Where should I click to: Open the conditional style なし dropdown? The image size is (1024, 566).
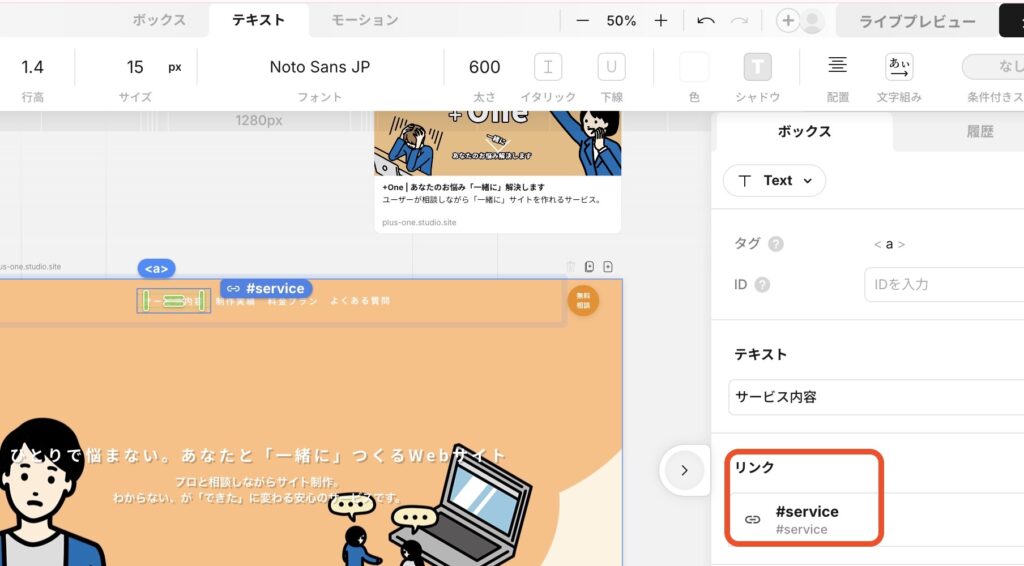click(993, 66)
